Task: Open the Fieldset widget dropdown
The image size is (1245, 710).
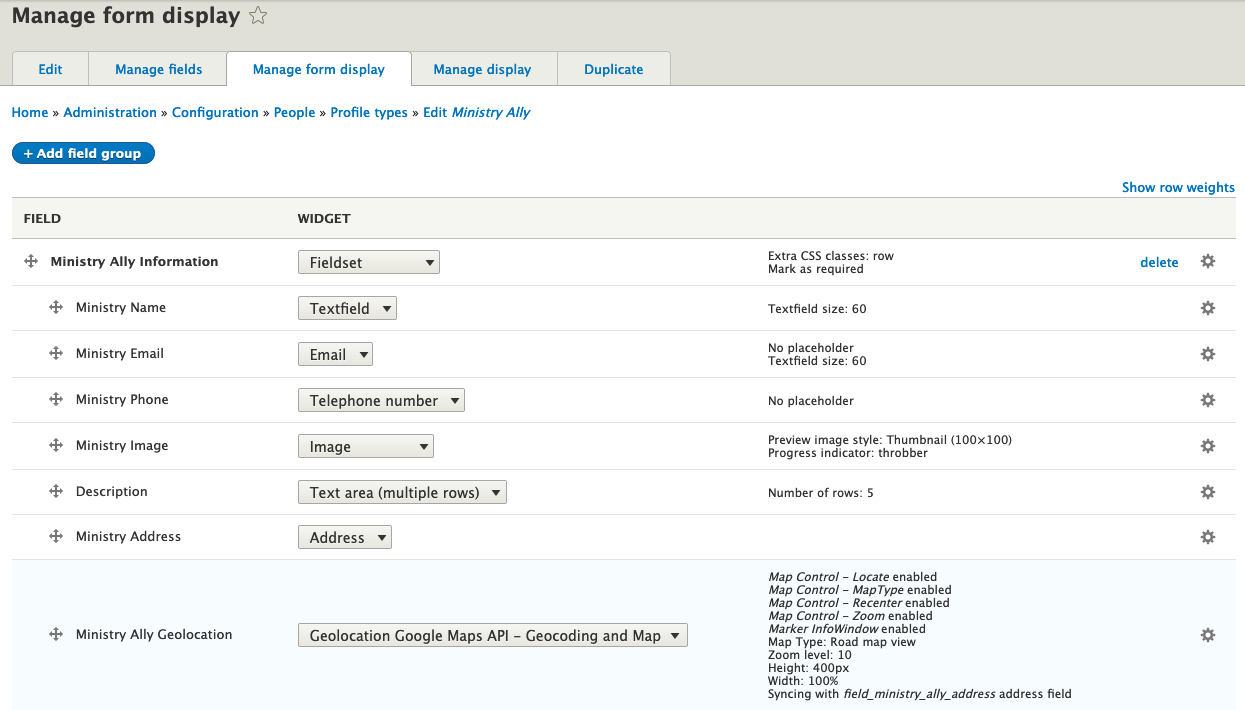Action: pyautogui.click(x=368, y=261)
